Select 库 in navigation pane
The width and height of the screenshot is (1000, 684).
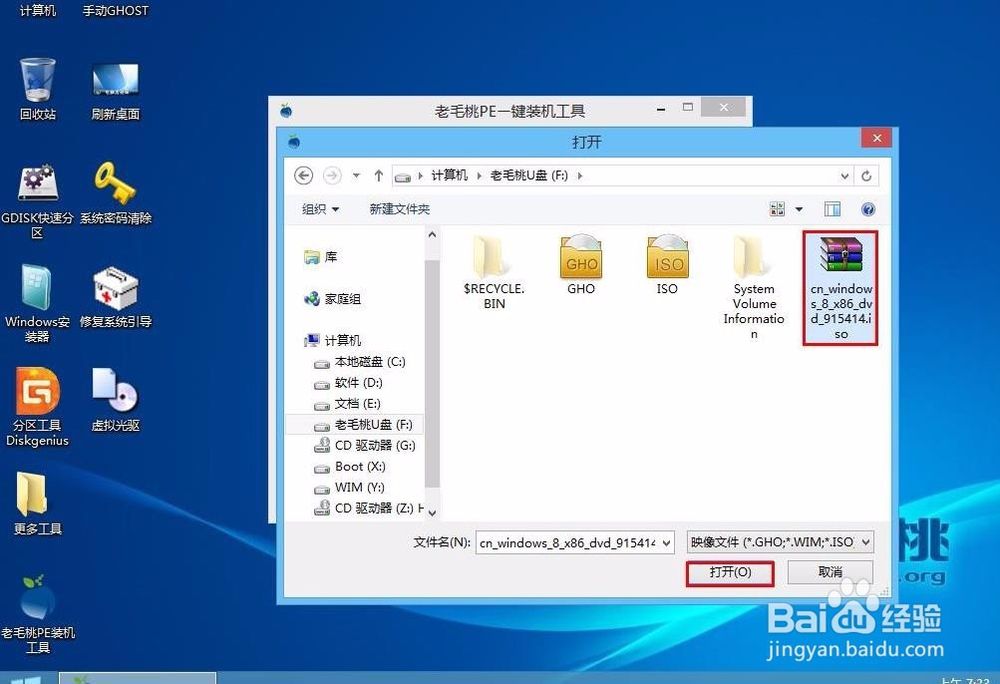coord(321,257)
